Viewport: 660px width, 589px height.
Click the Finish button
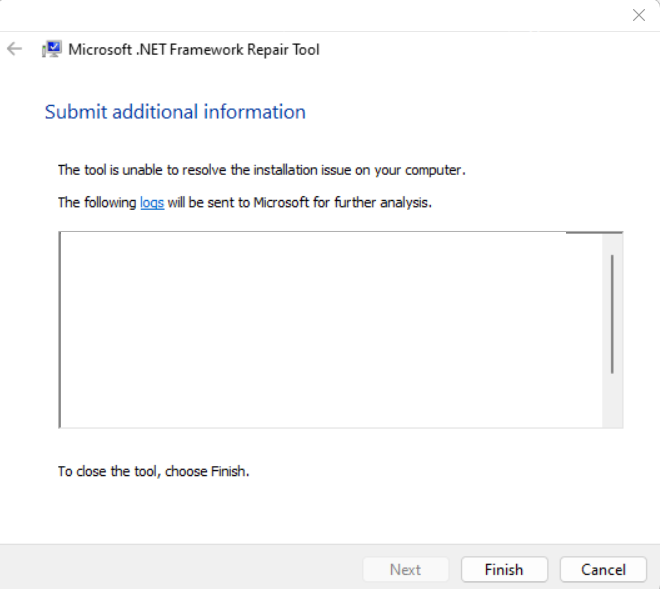click(x=504, y=570)
